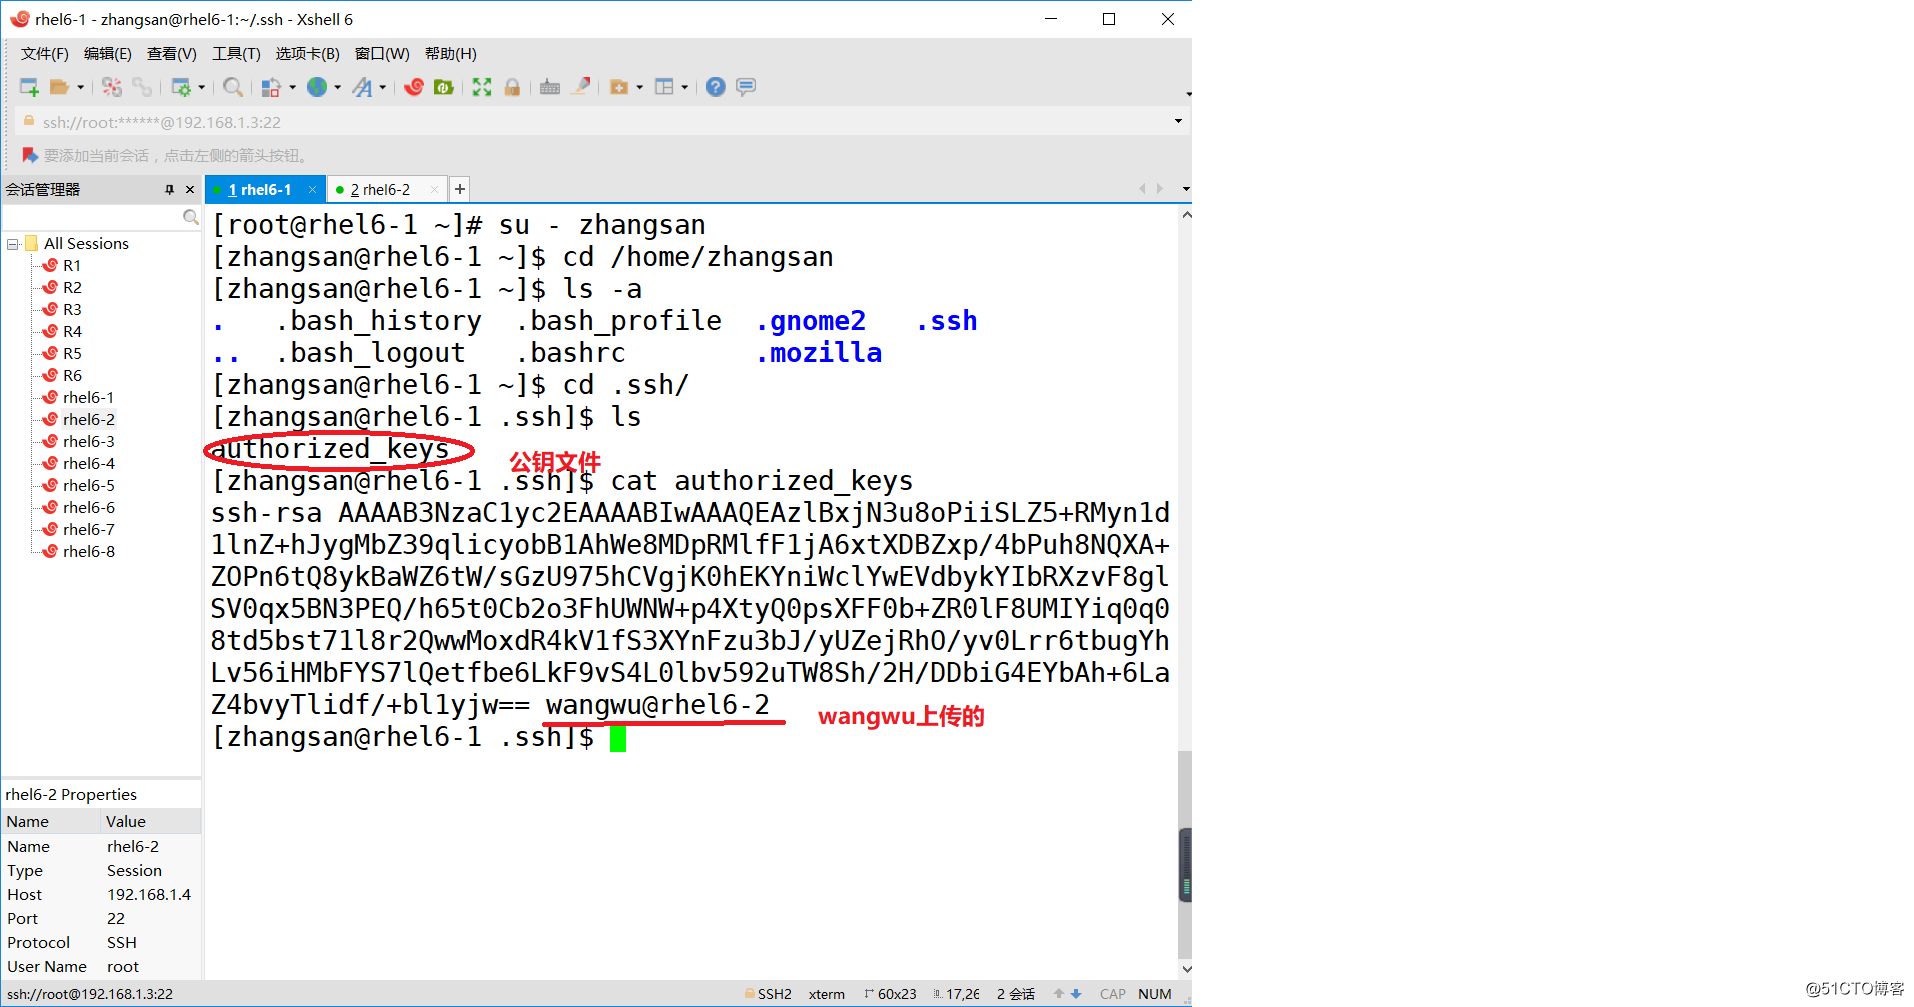Click the ssh address bar field

[x=600, y=122]
